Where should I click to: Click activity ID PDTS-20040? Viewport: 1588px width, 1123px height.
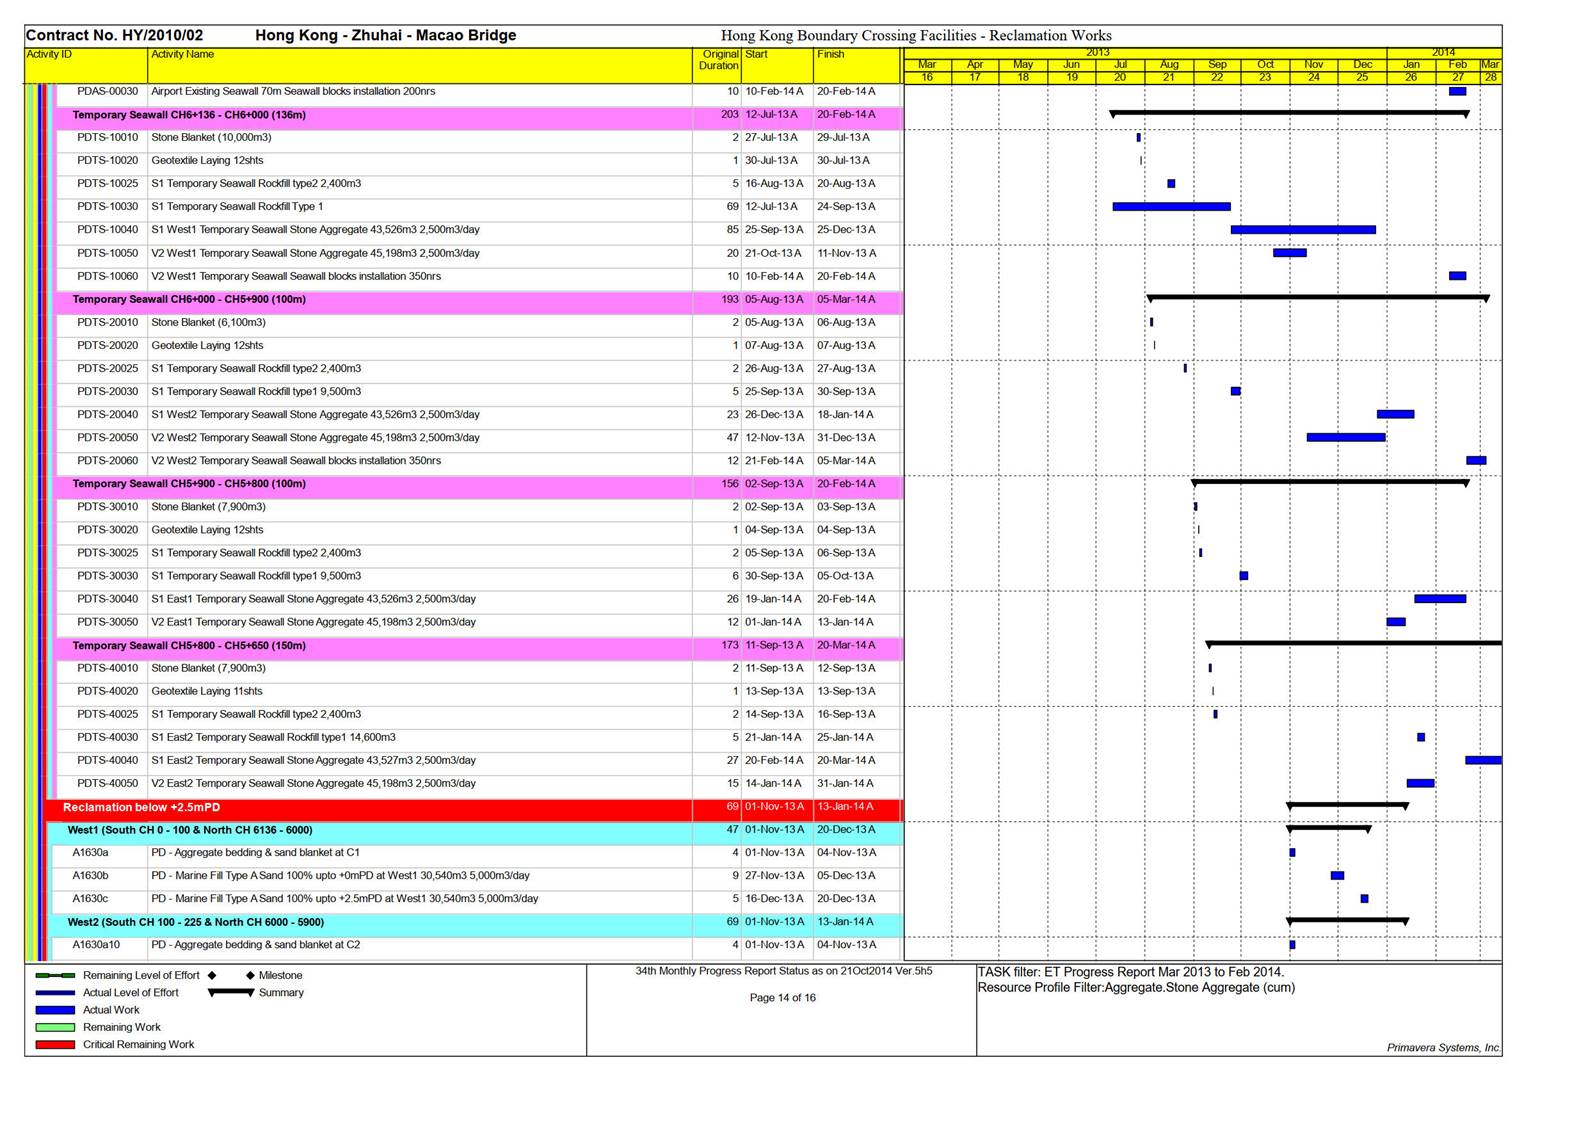coord(108,414)
